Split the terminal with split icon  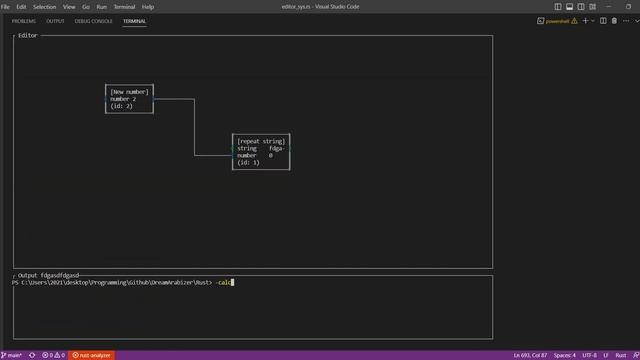pyautogui.click(x=603, y=21)
